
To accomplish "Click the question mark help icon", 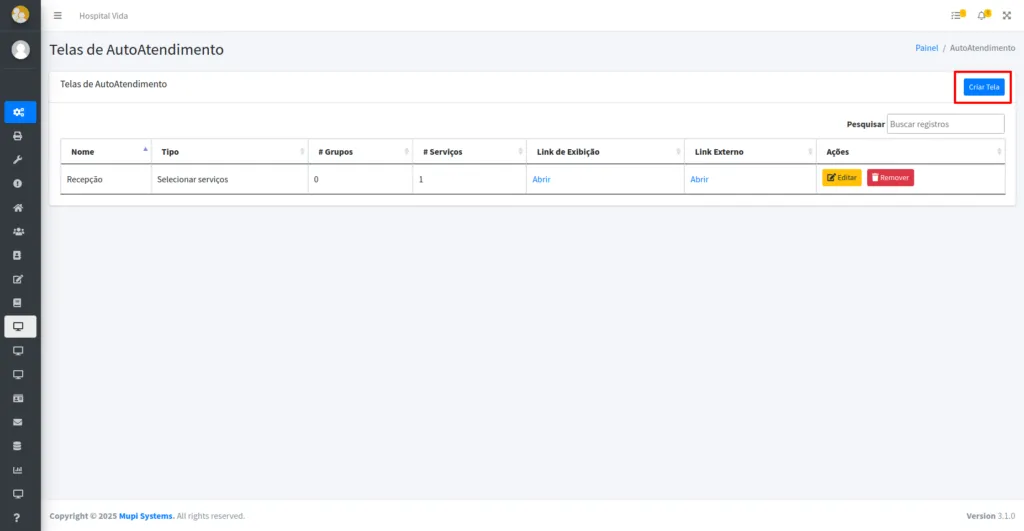I will coord(18,517).
